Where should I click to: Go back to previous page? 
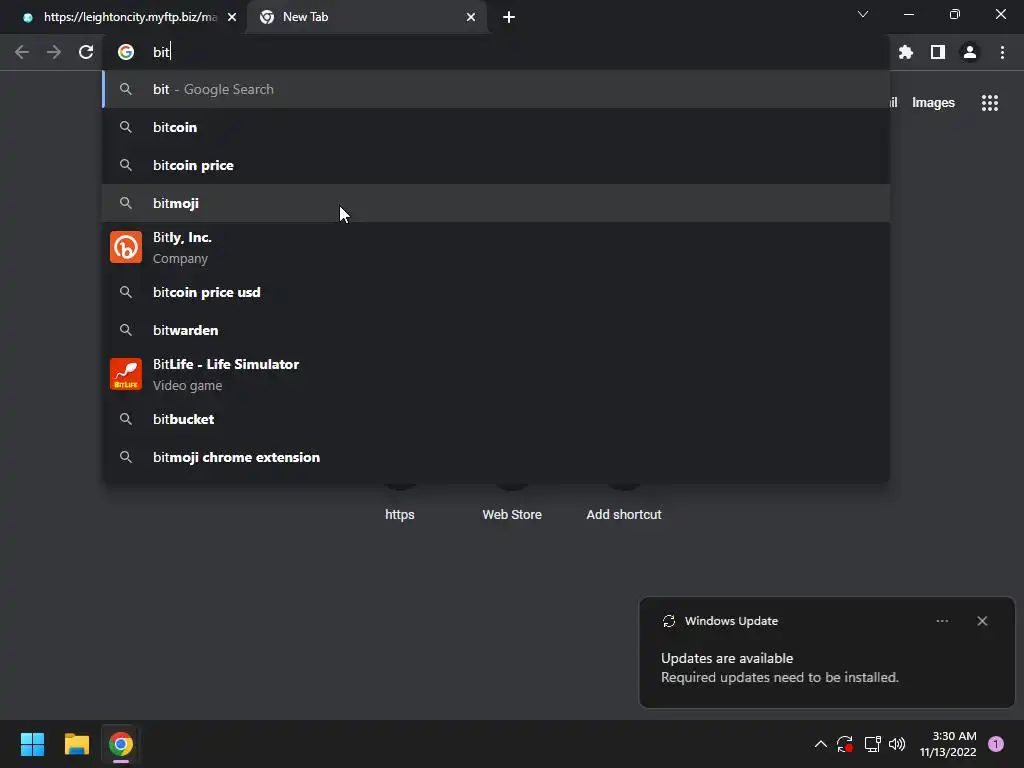[22, 52]
